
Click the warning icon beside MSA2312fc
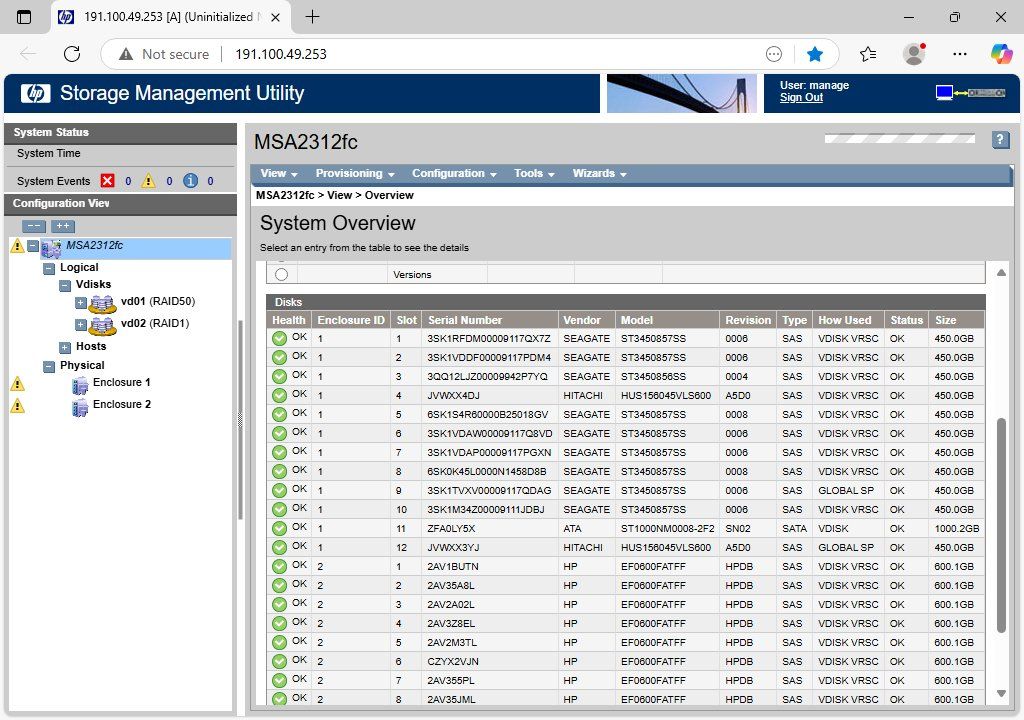click(x=18, y=246)
